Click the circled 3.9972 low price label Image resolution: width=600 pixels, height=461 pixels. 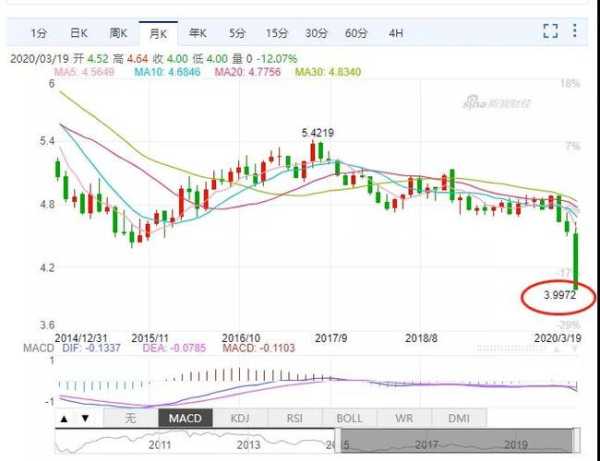click(558, 296)
